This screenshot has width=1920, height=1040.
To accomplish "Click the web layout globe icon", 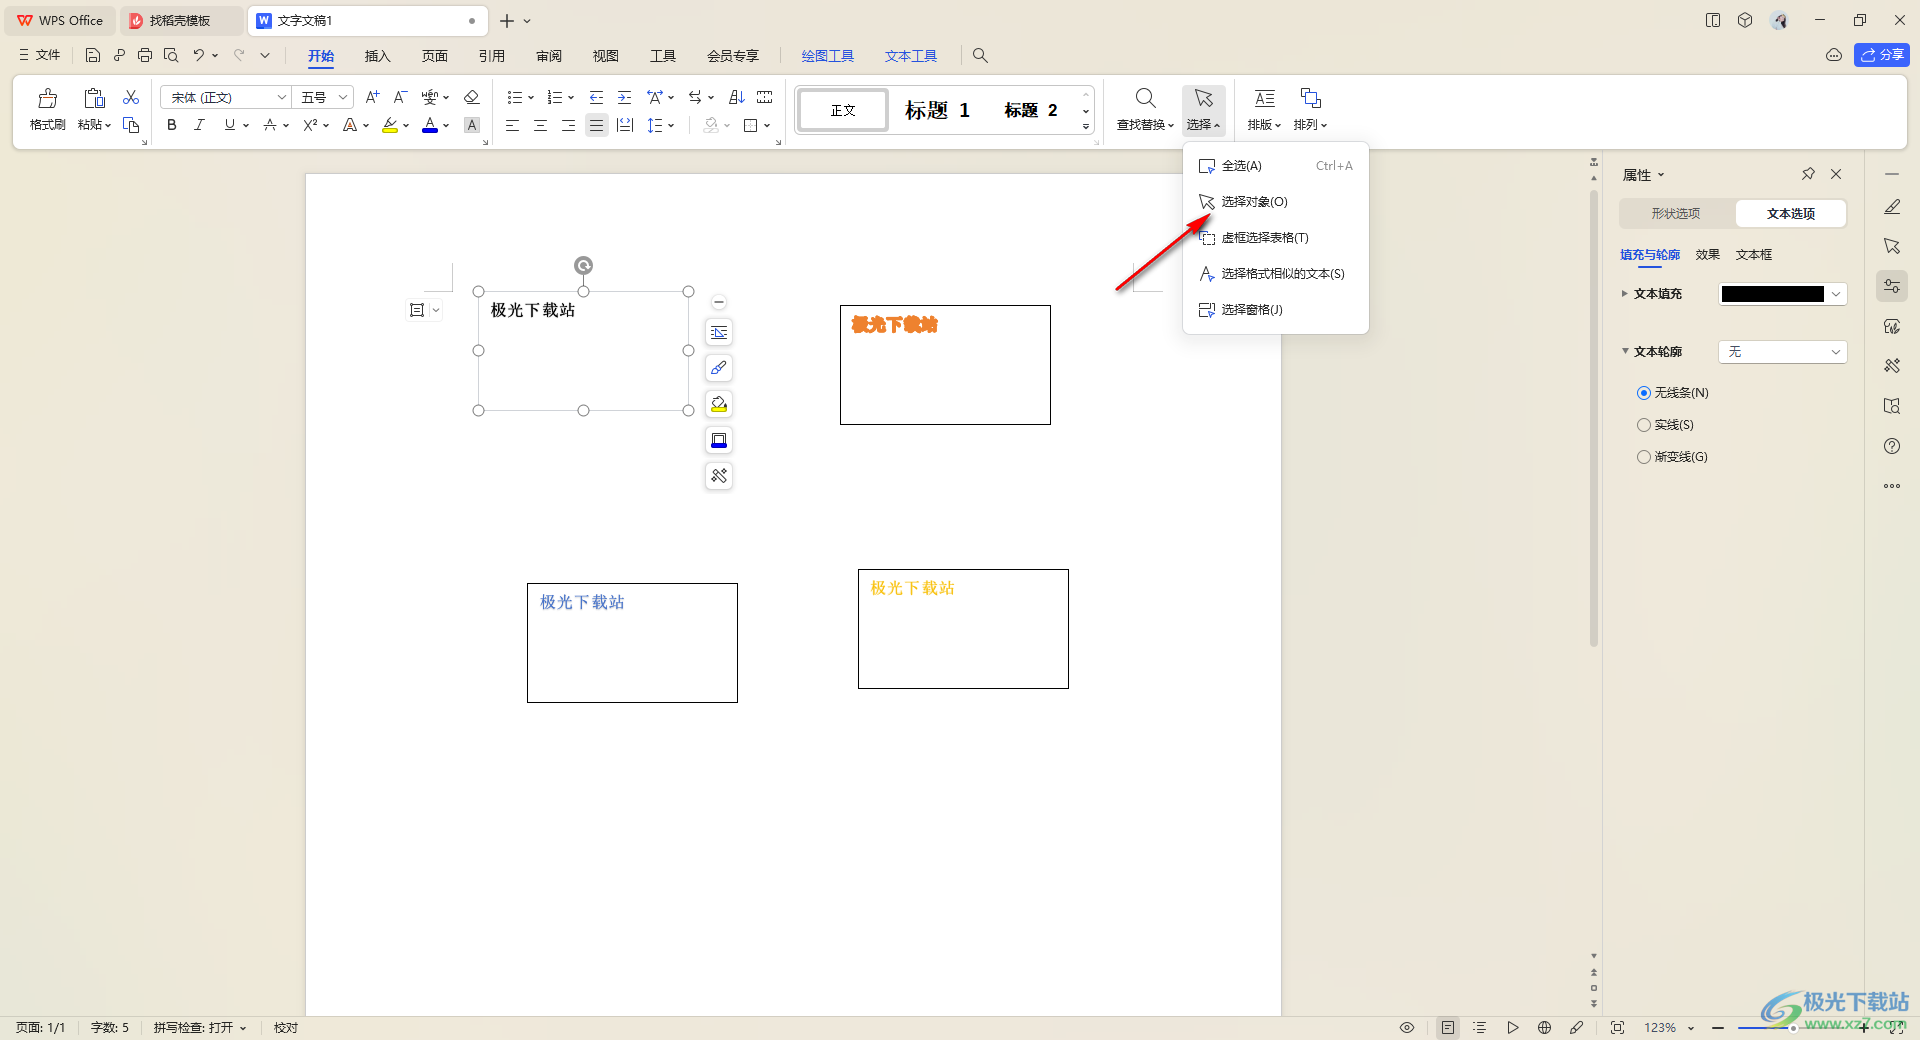I will [1544, 1027].
